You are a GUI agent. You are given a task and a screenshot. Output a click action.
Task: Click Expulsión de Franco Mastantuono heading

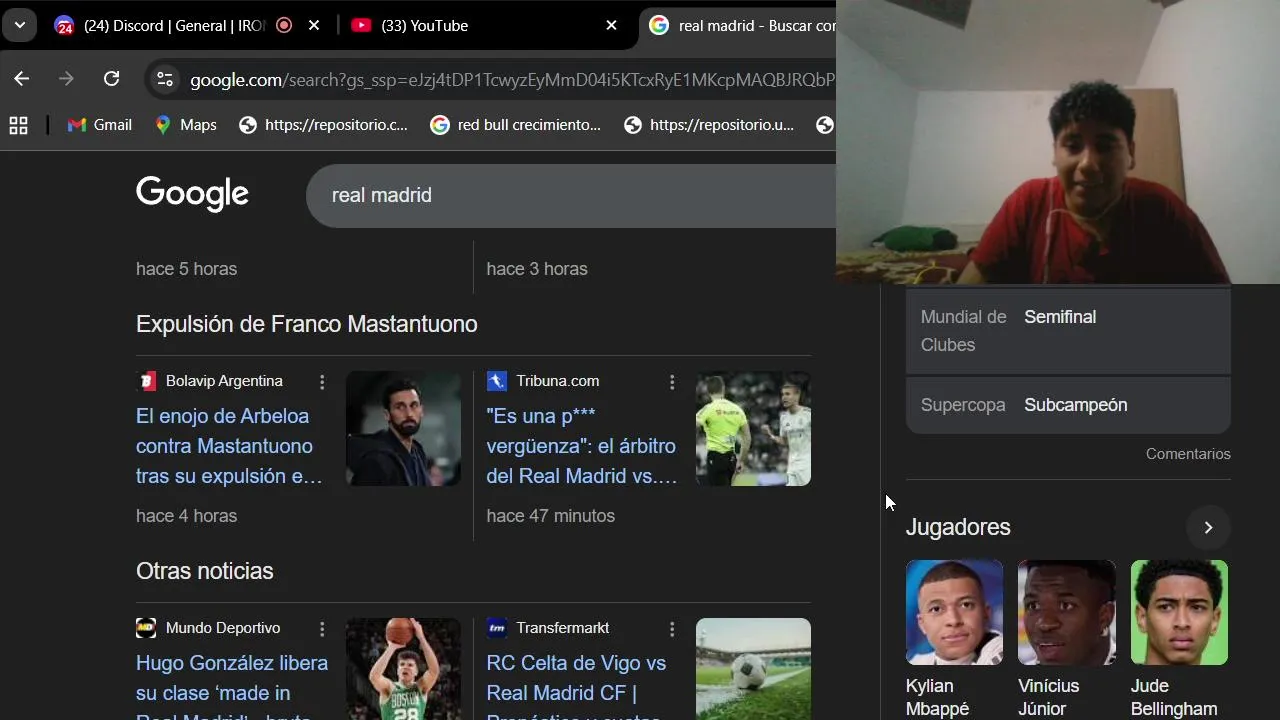tap(306, 324)
